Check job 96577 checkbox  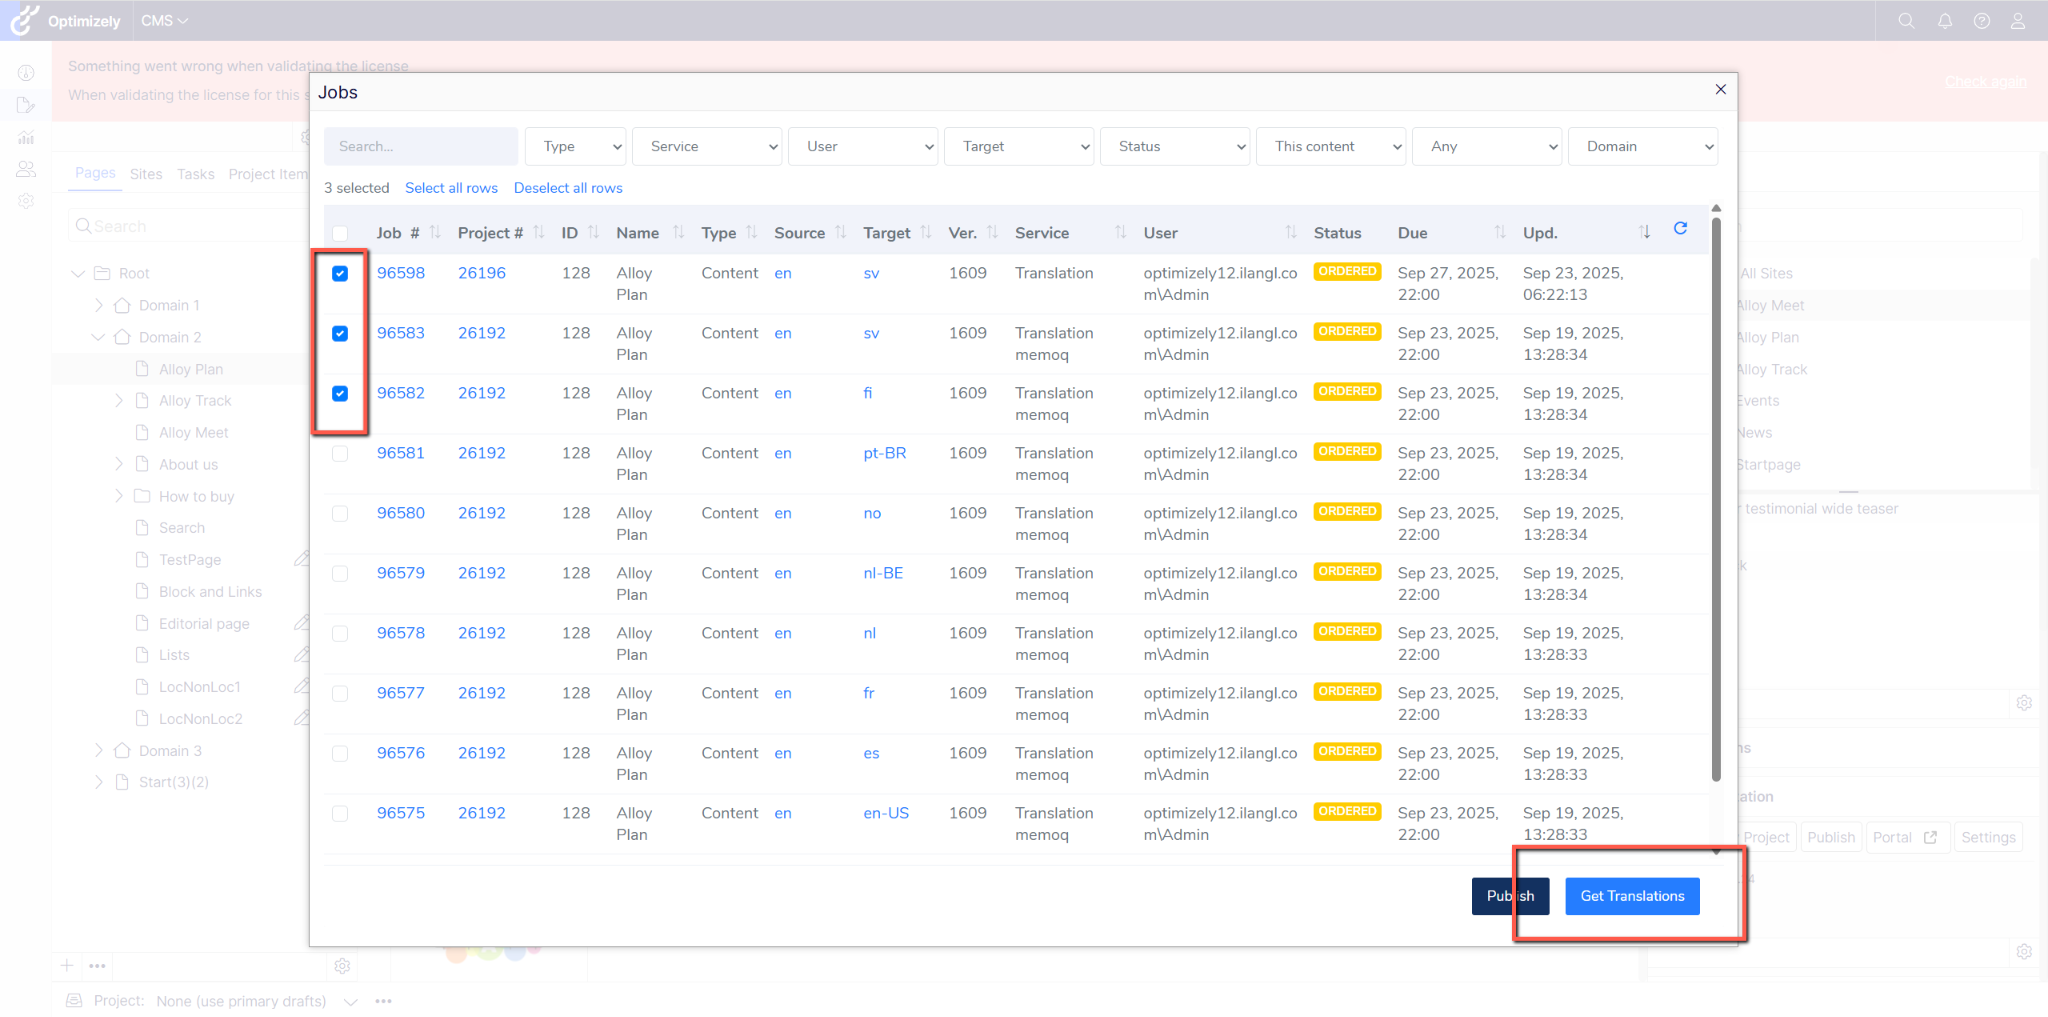340,693
